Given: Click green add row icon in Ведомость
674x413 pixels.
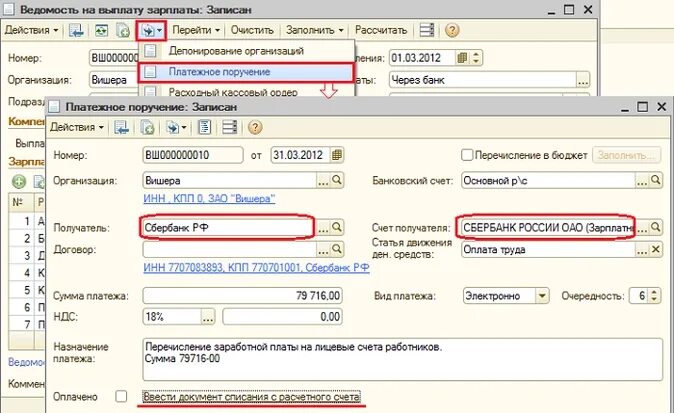Looking at the screenshot, I should [18, 182].
